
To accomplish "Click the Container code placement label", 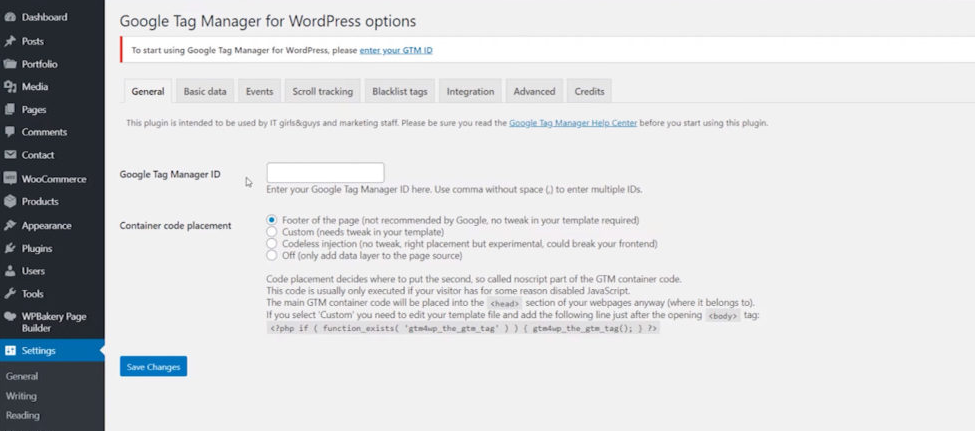I will click(175, 226).
